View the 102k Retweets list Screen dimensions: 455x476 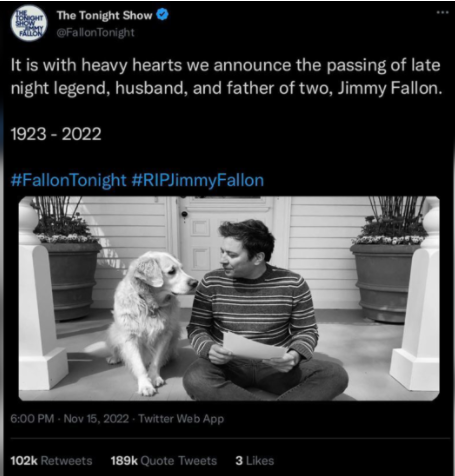[x=51, y=461]
